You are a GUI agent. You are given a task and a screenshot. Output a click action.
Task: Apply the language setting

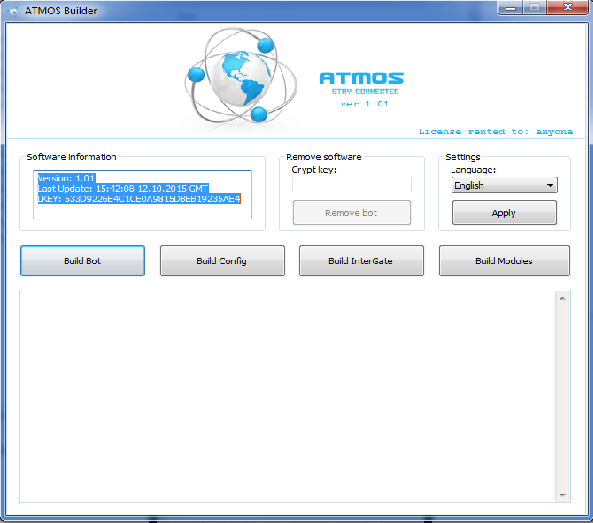(504, 213)
